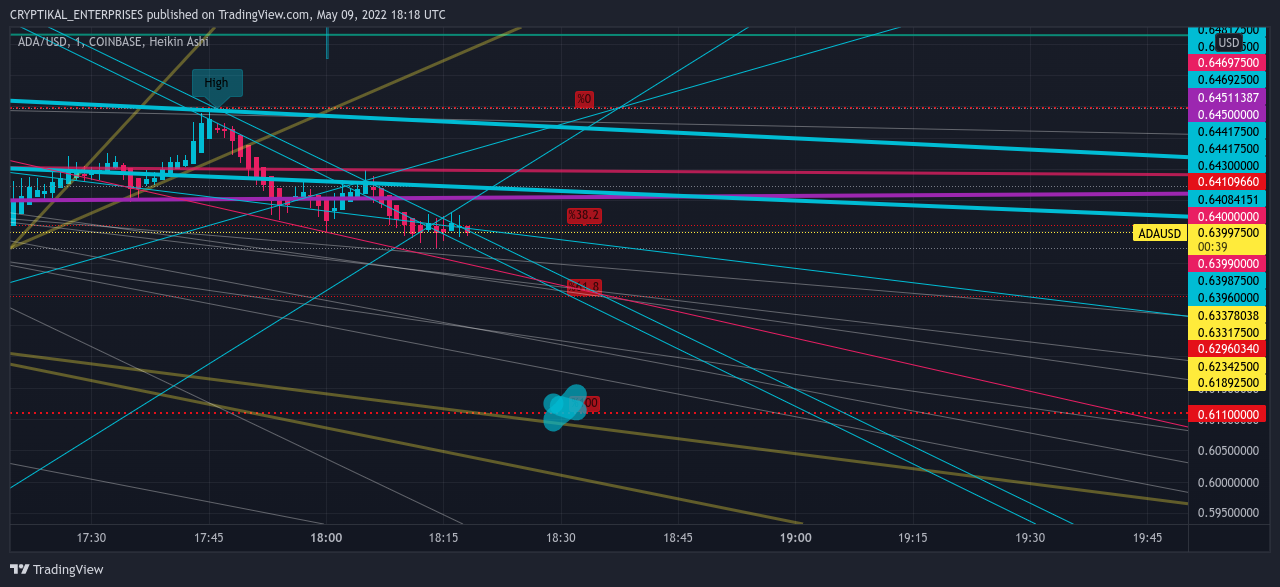Click the 0.62960340 red price label
This screenshot has width=1280, height=587.
click(x=1227, y=348)
